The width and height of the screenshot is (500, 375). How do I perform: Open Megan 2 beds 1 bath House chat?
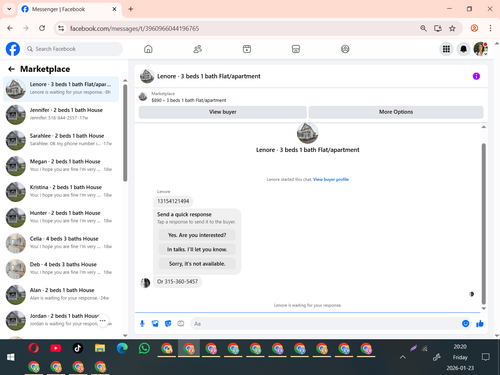[61, 165]
